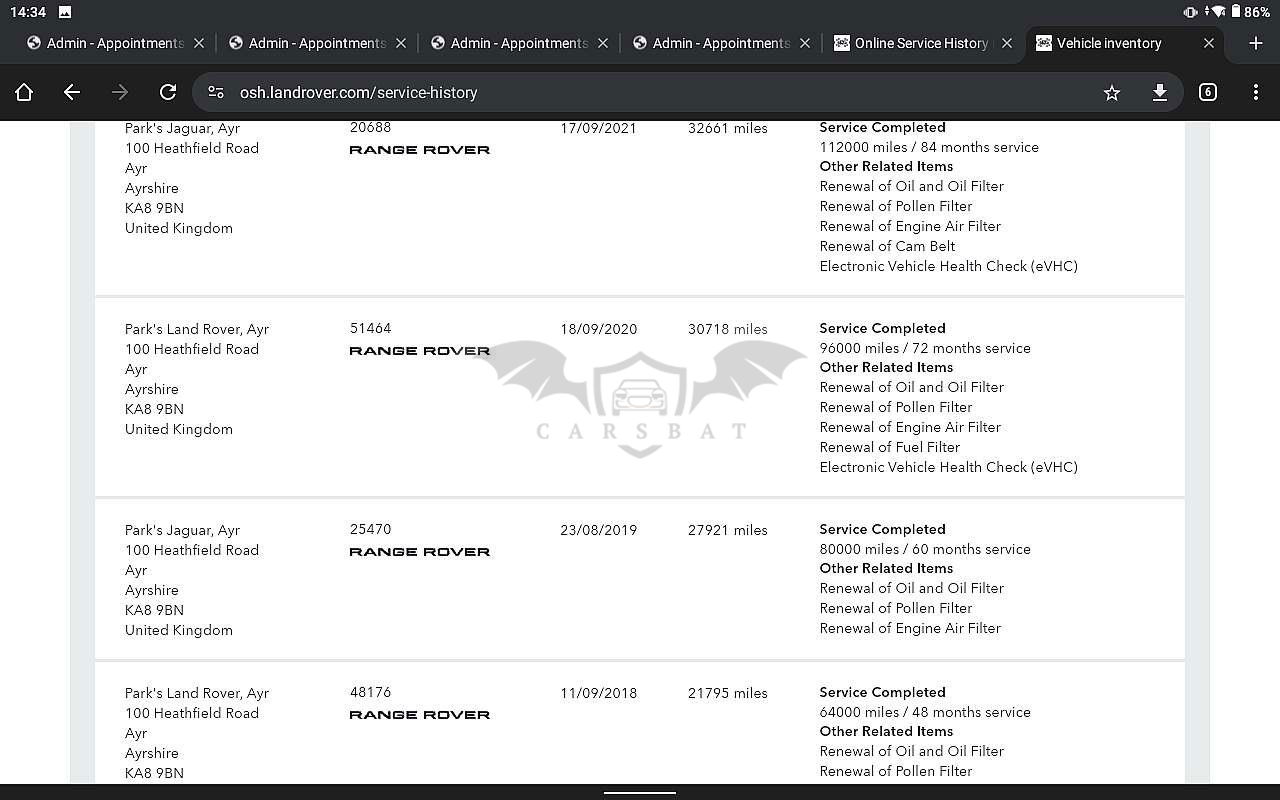Screen dimensions: 1280x800
Task: Click Range Rover logo under 25470
Action: 419,552
